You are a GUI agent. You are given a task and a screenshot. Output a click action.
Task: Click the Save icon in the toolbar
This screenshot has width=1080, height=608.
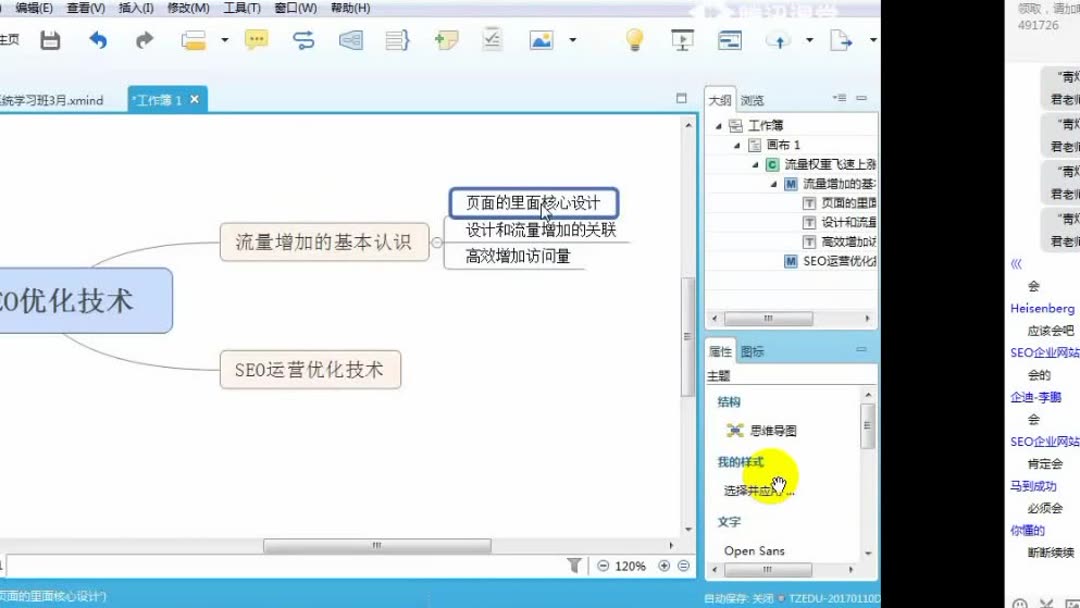pyautogui.click(x=49, y=41)
